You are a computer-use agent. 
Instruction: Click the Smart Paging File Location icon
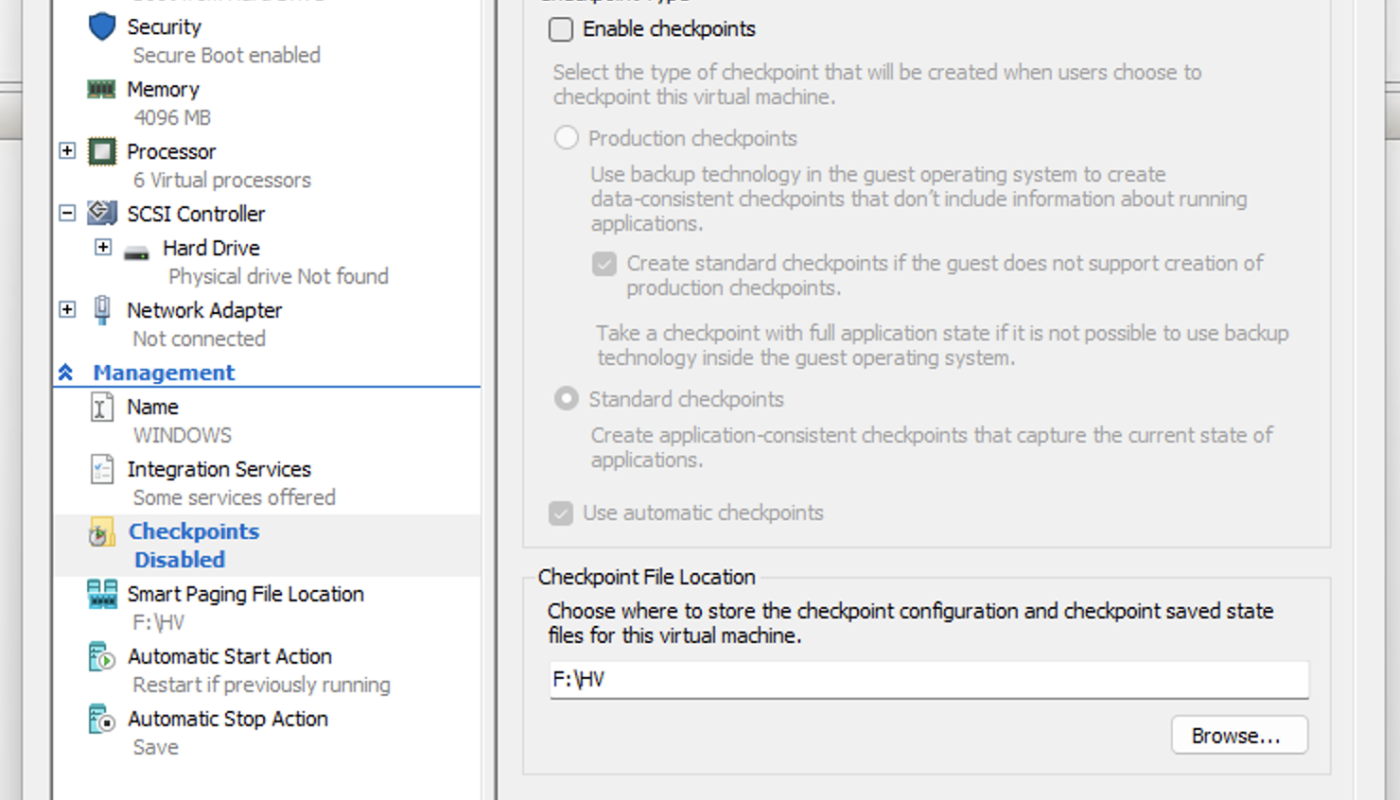pos(102,594)
